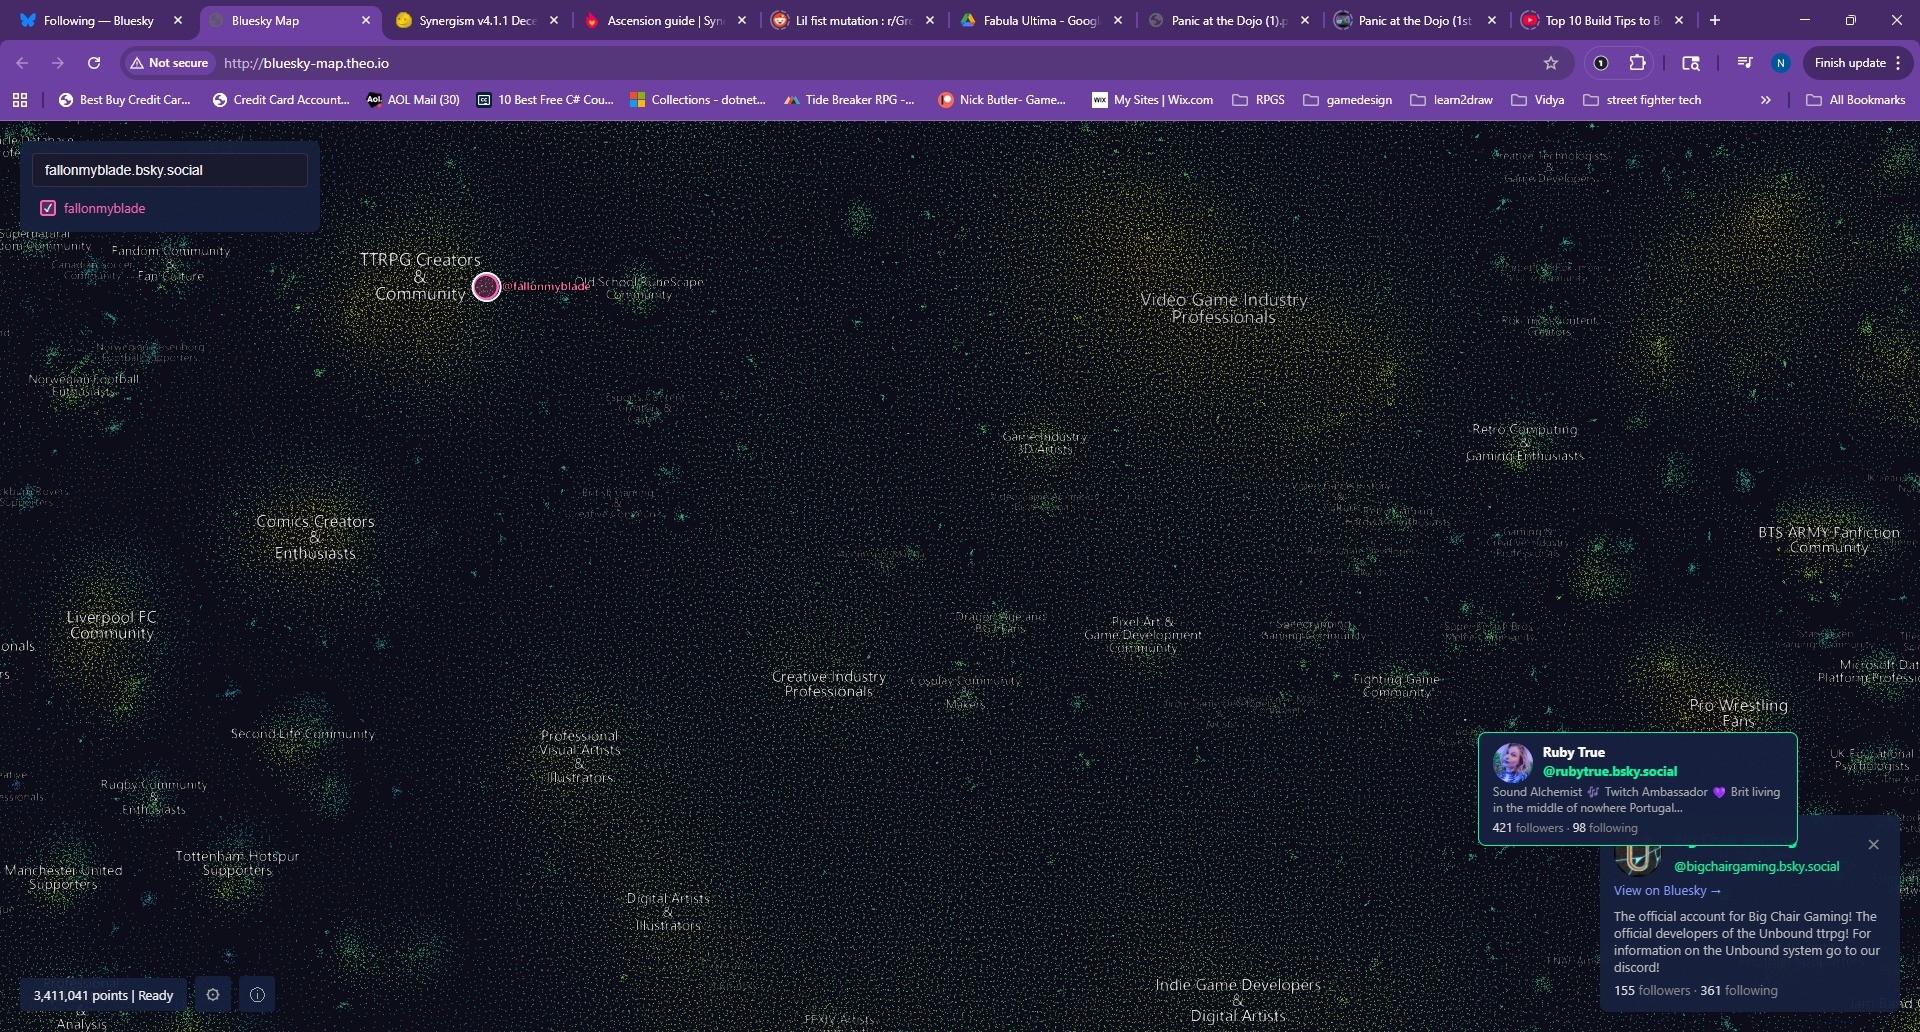The height and width of the screenshot is (1032, 1920).
Task: Show more bookmarks with the chevron
Action: (1766, 100)
